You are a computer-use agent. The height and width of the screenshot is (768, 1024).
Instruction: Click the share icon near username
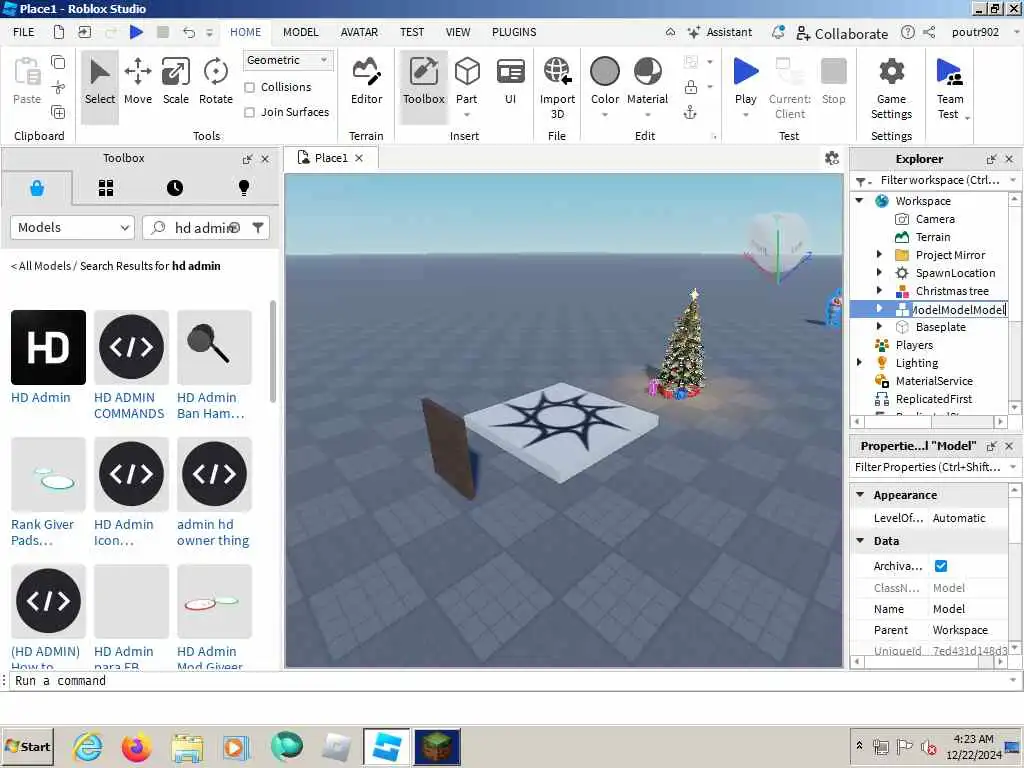point(929,32)
